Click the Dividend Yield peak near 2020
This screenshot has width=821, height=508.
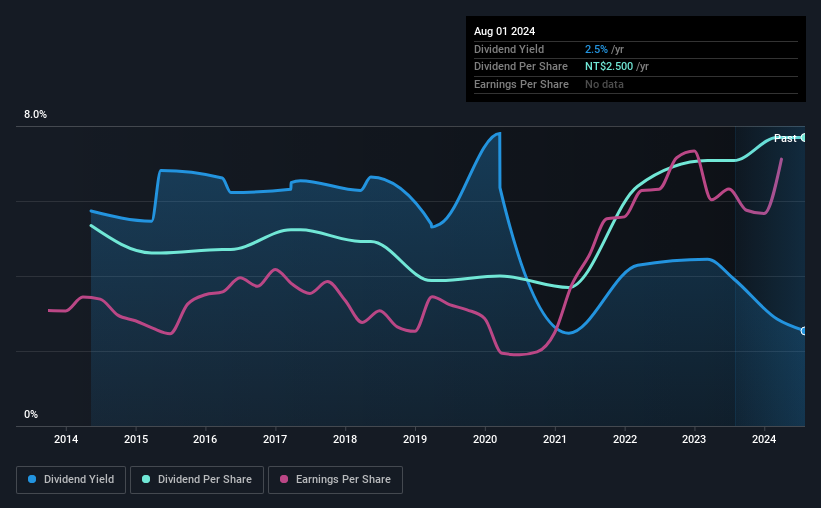[x=498, y=134]
